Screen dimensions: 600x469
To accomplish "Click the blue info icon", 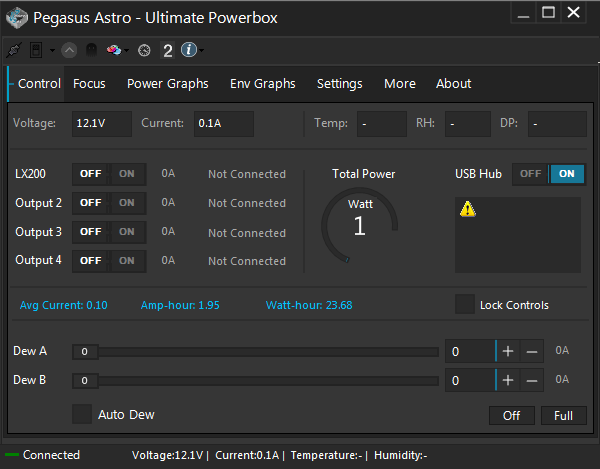I will coord(189,50).
